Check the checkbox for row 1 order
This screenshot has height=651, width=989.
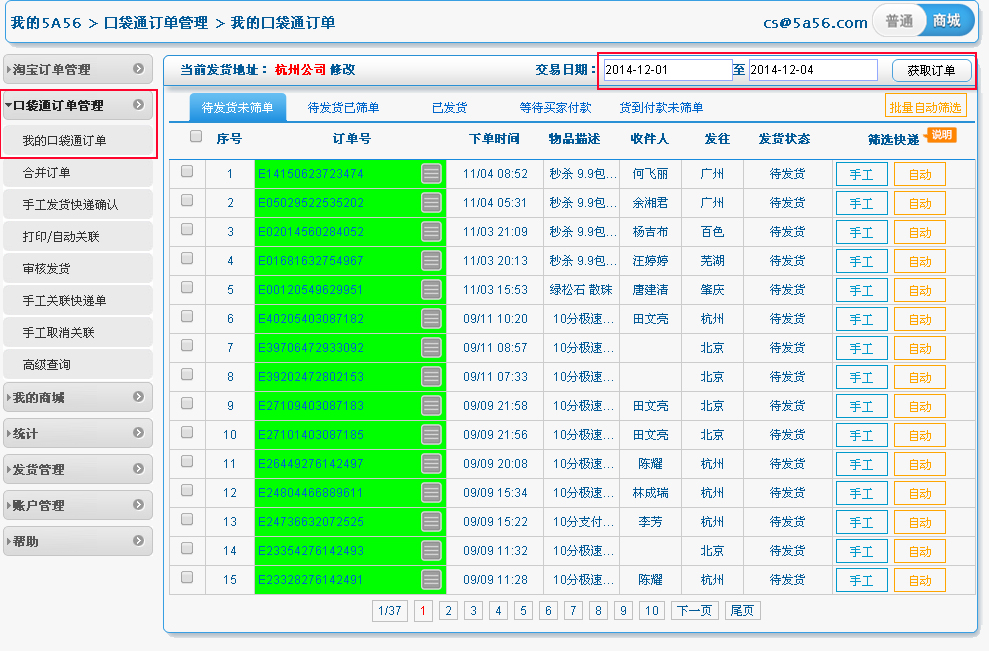point(187,172)
